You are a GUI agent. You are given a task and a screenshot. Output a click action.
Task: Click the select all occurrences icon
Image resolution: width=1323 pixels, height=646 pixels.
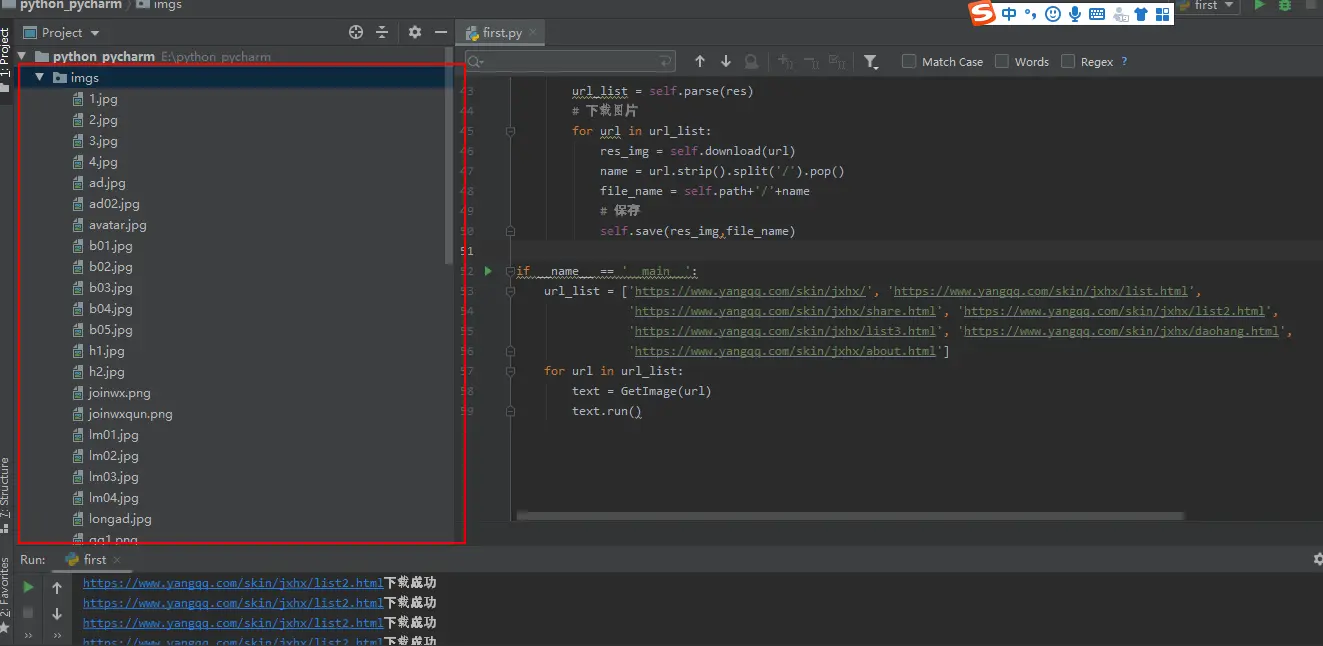tap(836, 62)
